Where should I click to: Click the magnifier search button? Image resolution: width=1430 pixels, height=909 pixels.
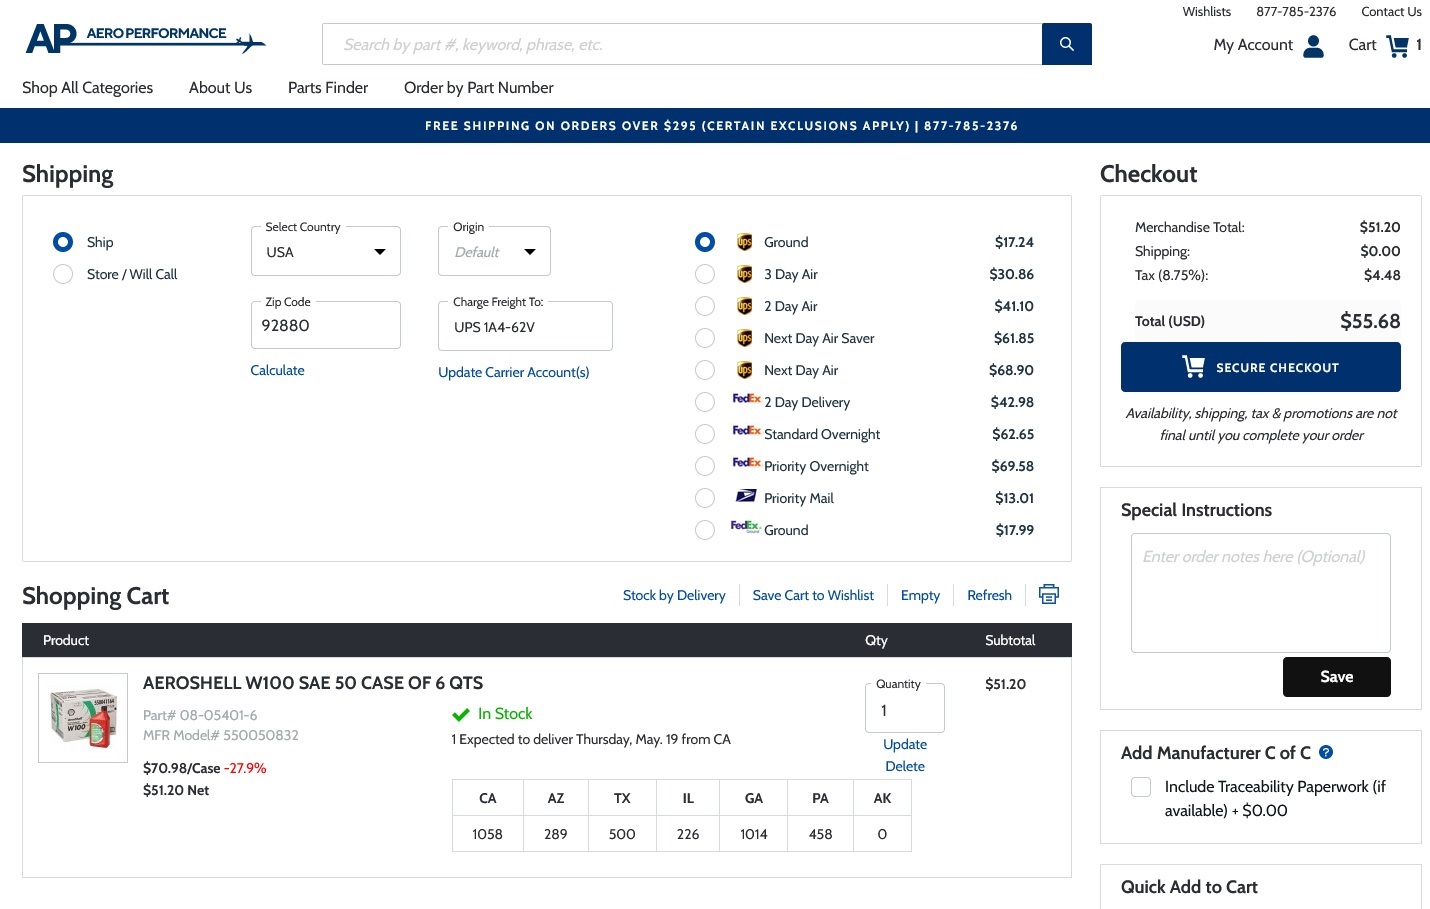point(1067,44)
